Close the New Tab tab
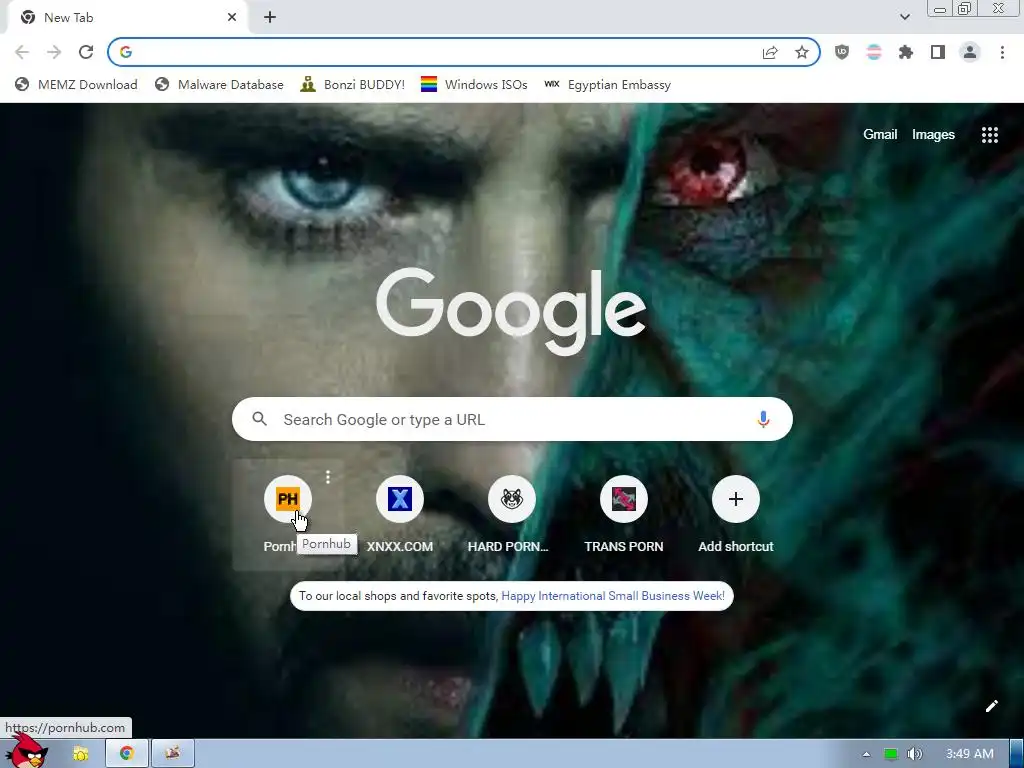This screenshot has width=1024, height=768. point(232,18)
